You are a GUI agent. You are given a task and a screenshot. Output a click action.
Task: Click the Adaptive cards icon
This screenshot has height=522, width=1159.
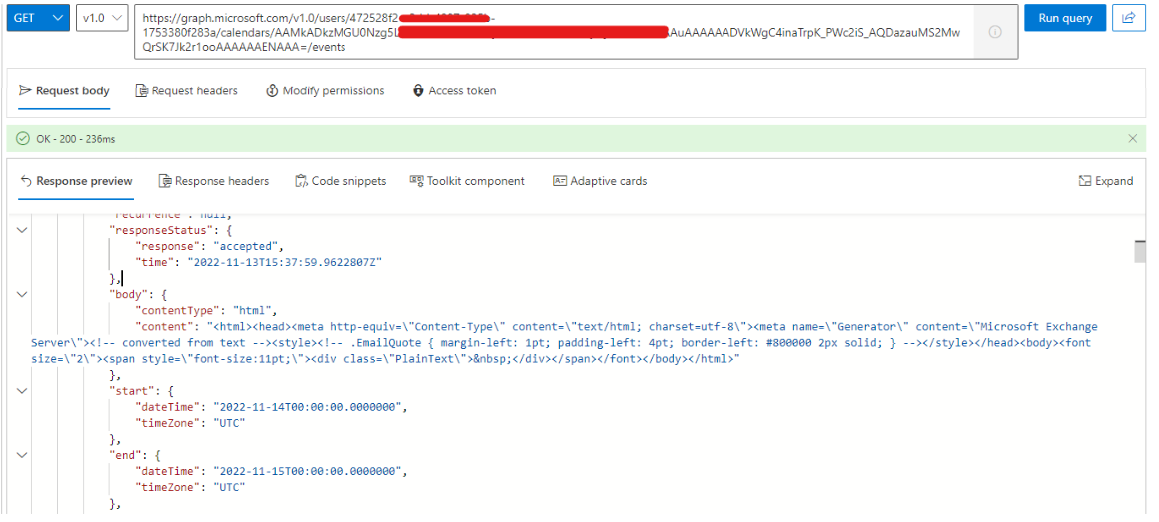(560, 181)
